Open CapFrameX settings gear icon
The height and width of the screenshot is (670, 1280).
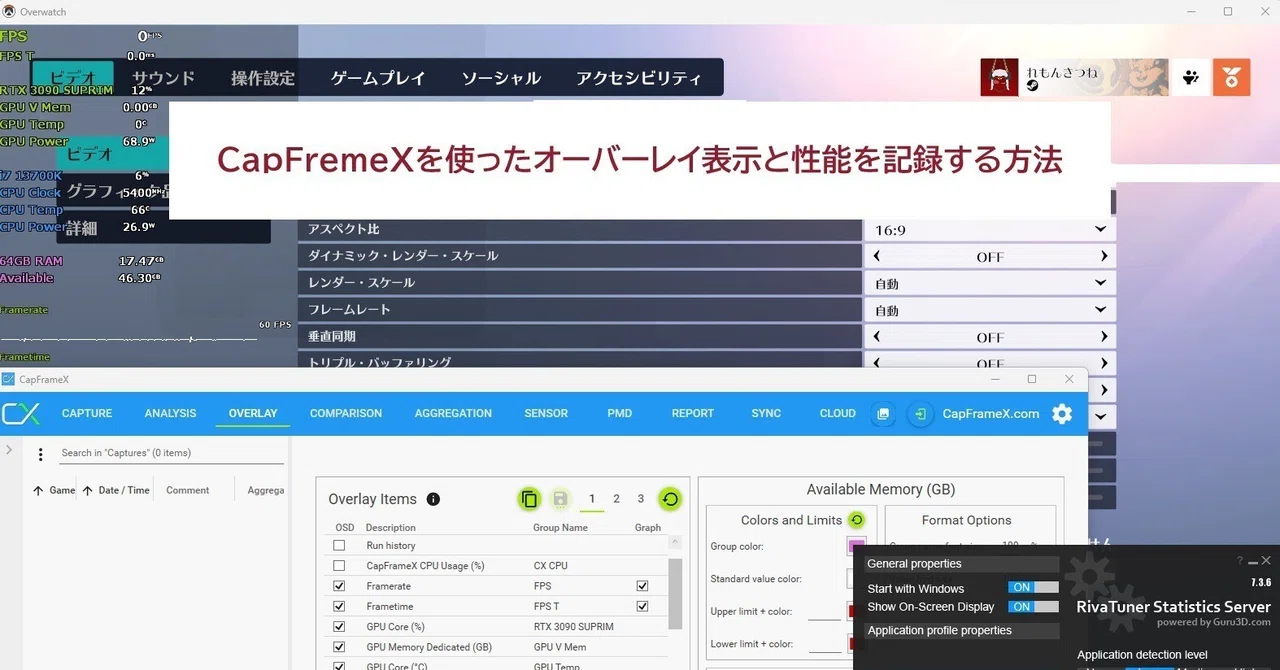tap(1062, 414)
